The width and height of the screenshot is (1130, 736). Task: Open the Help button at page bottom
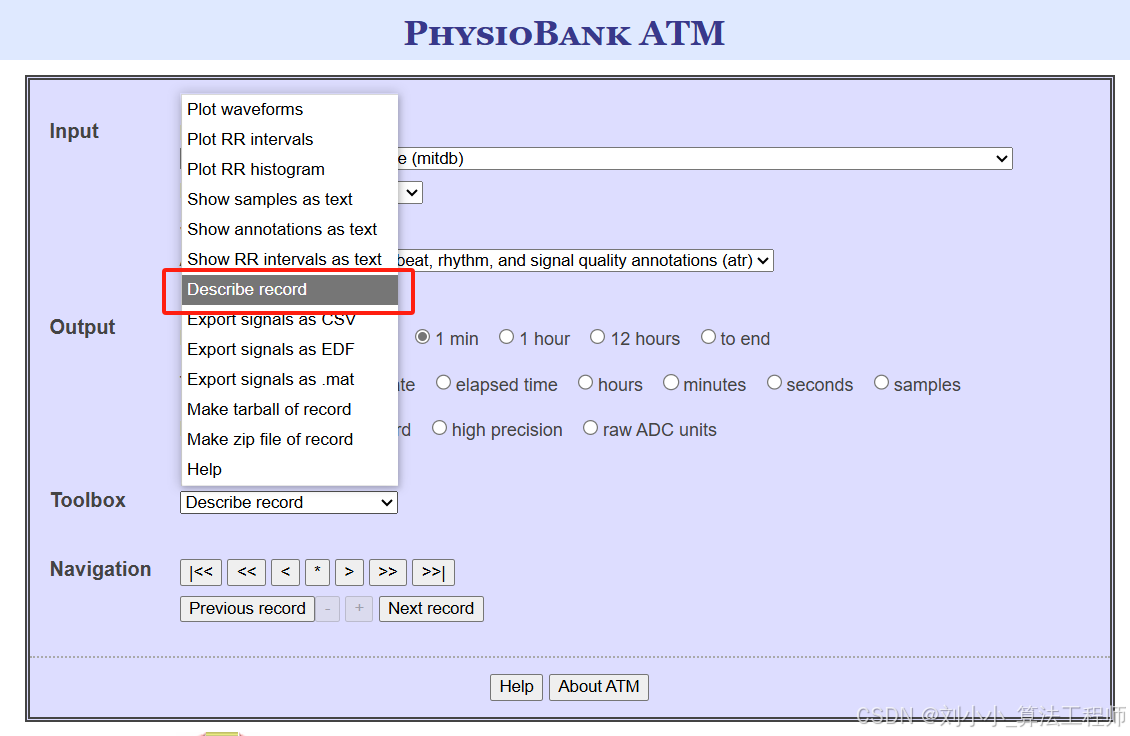(516, 687)
